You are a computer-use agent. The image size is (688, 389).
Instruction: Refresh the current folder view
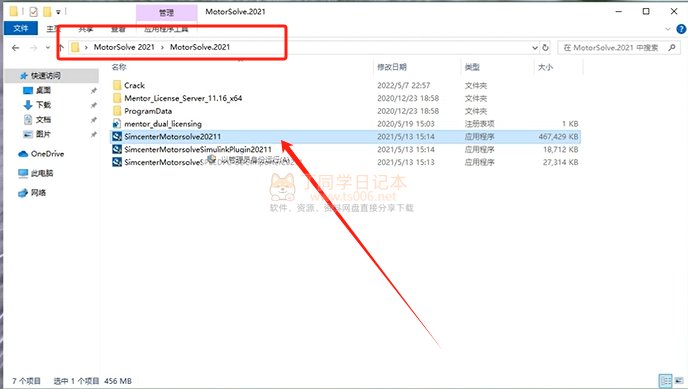click(x=545, y=47)
